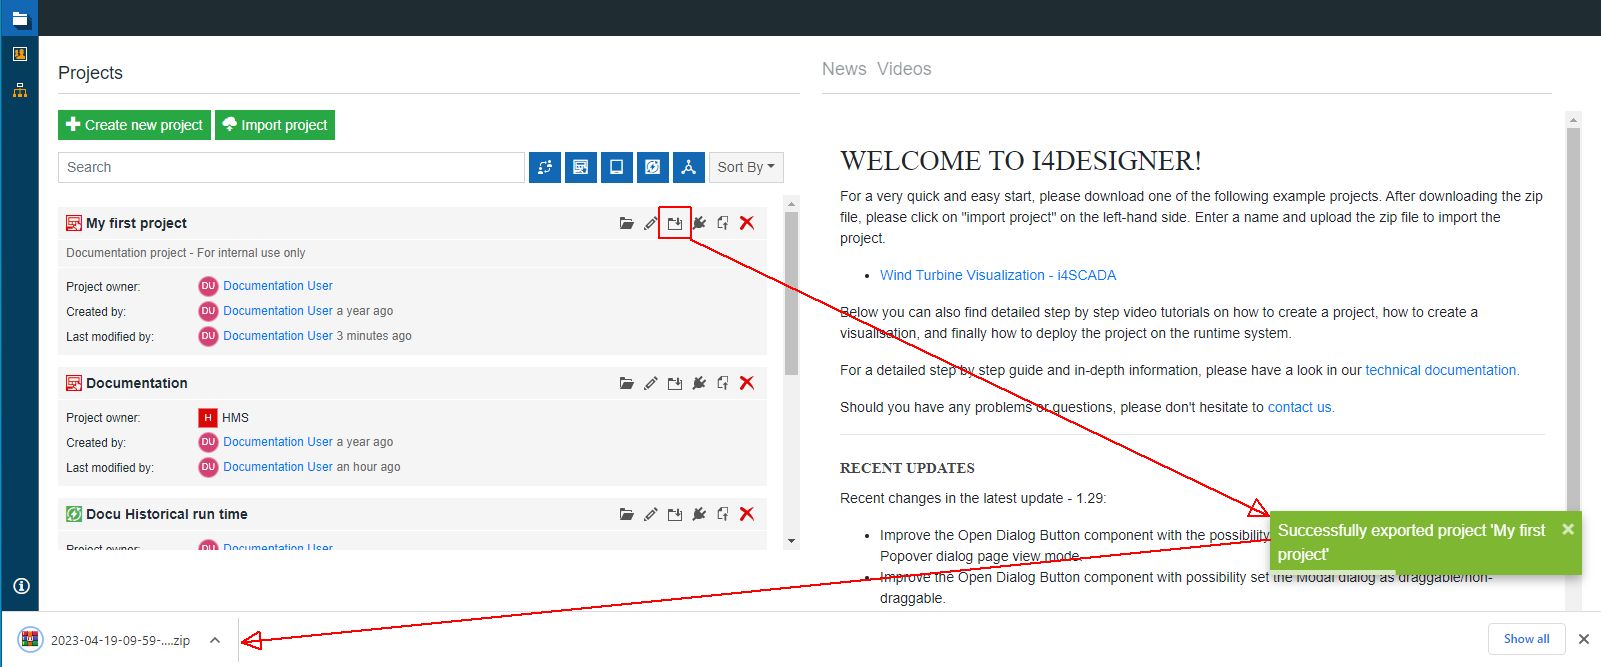Open project owner Documentation User link in My first project
1601x667 pixels.
(278, 286)
